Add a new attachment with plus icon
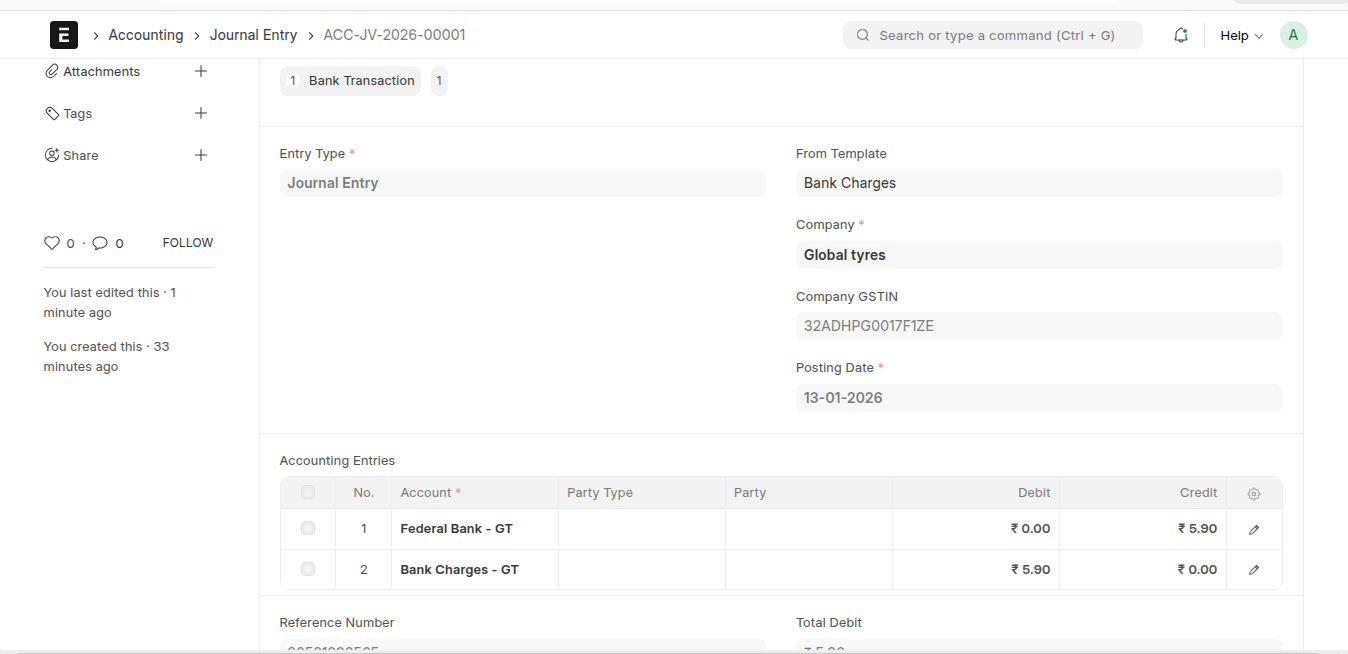Screen dimensions: 1348x654 [x=201, y=71]
